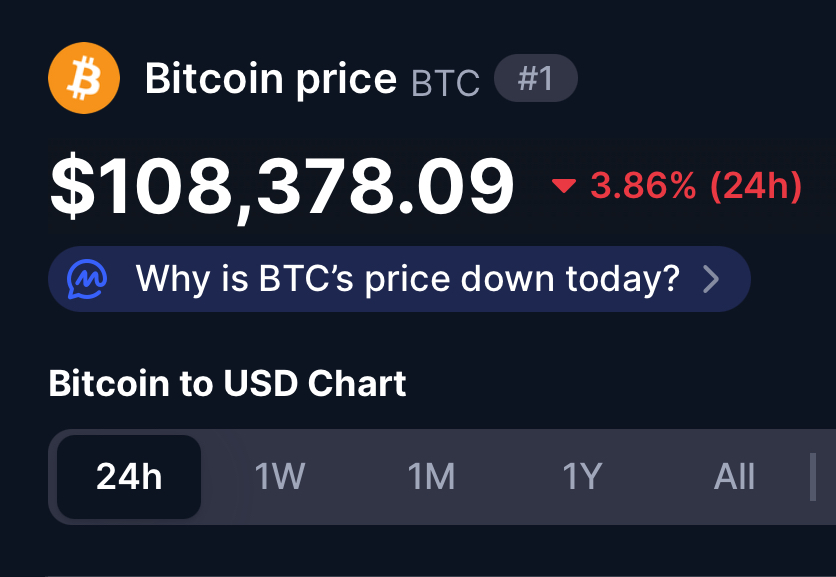
Task: Click the gray BTC ticker symbol
Action: coord(445,83)
